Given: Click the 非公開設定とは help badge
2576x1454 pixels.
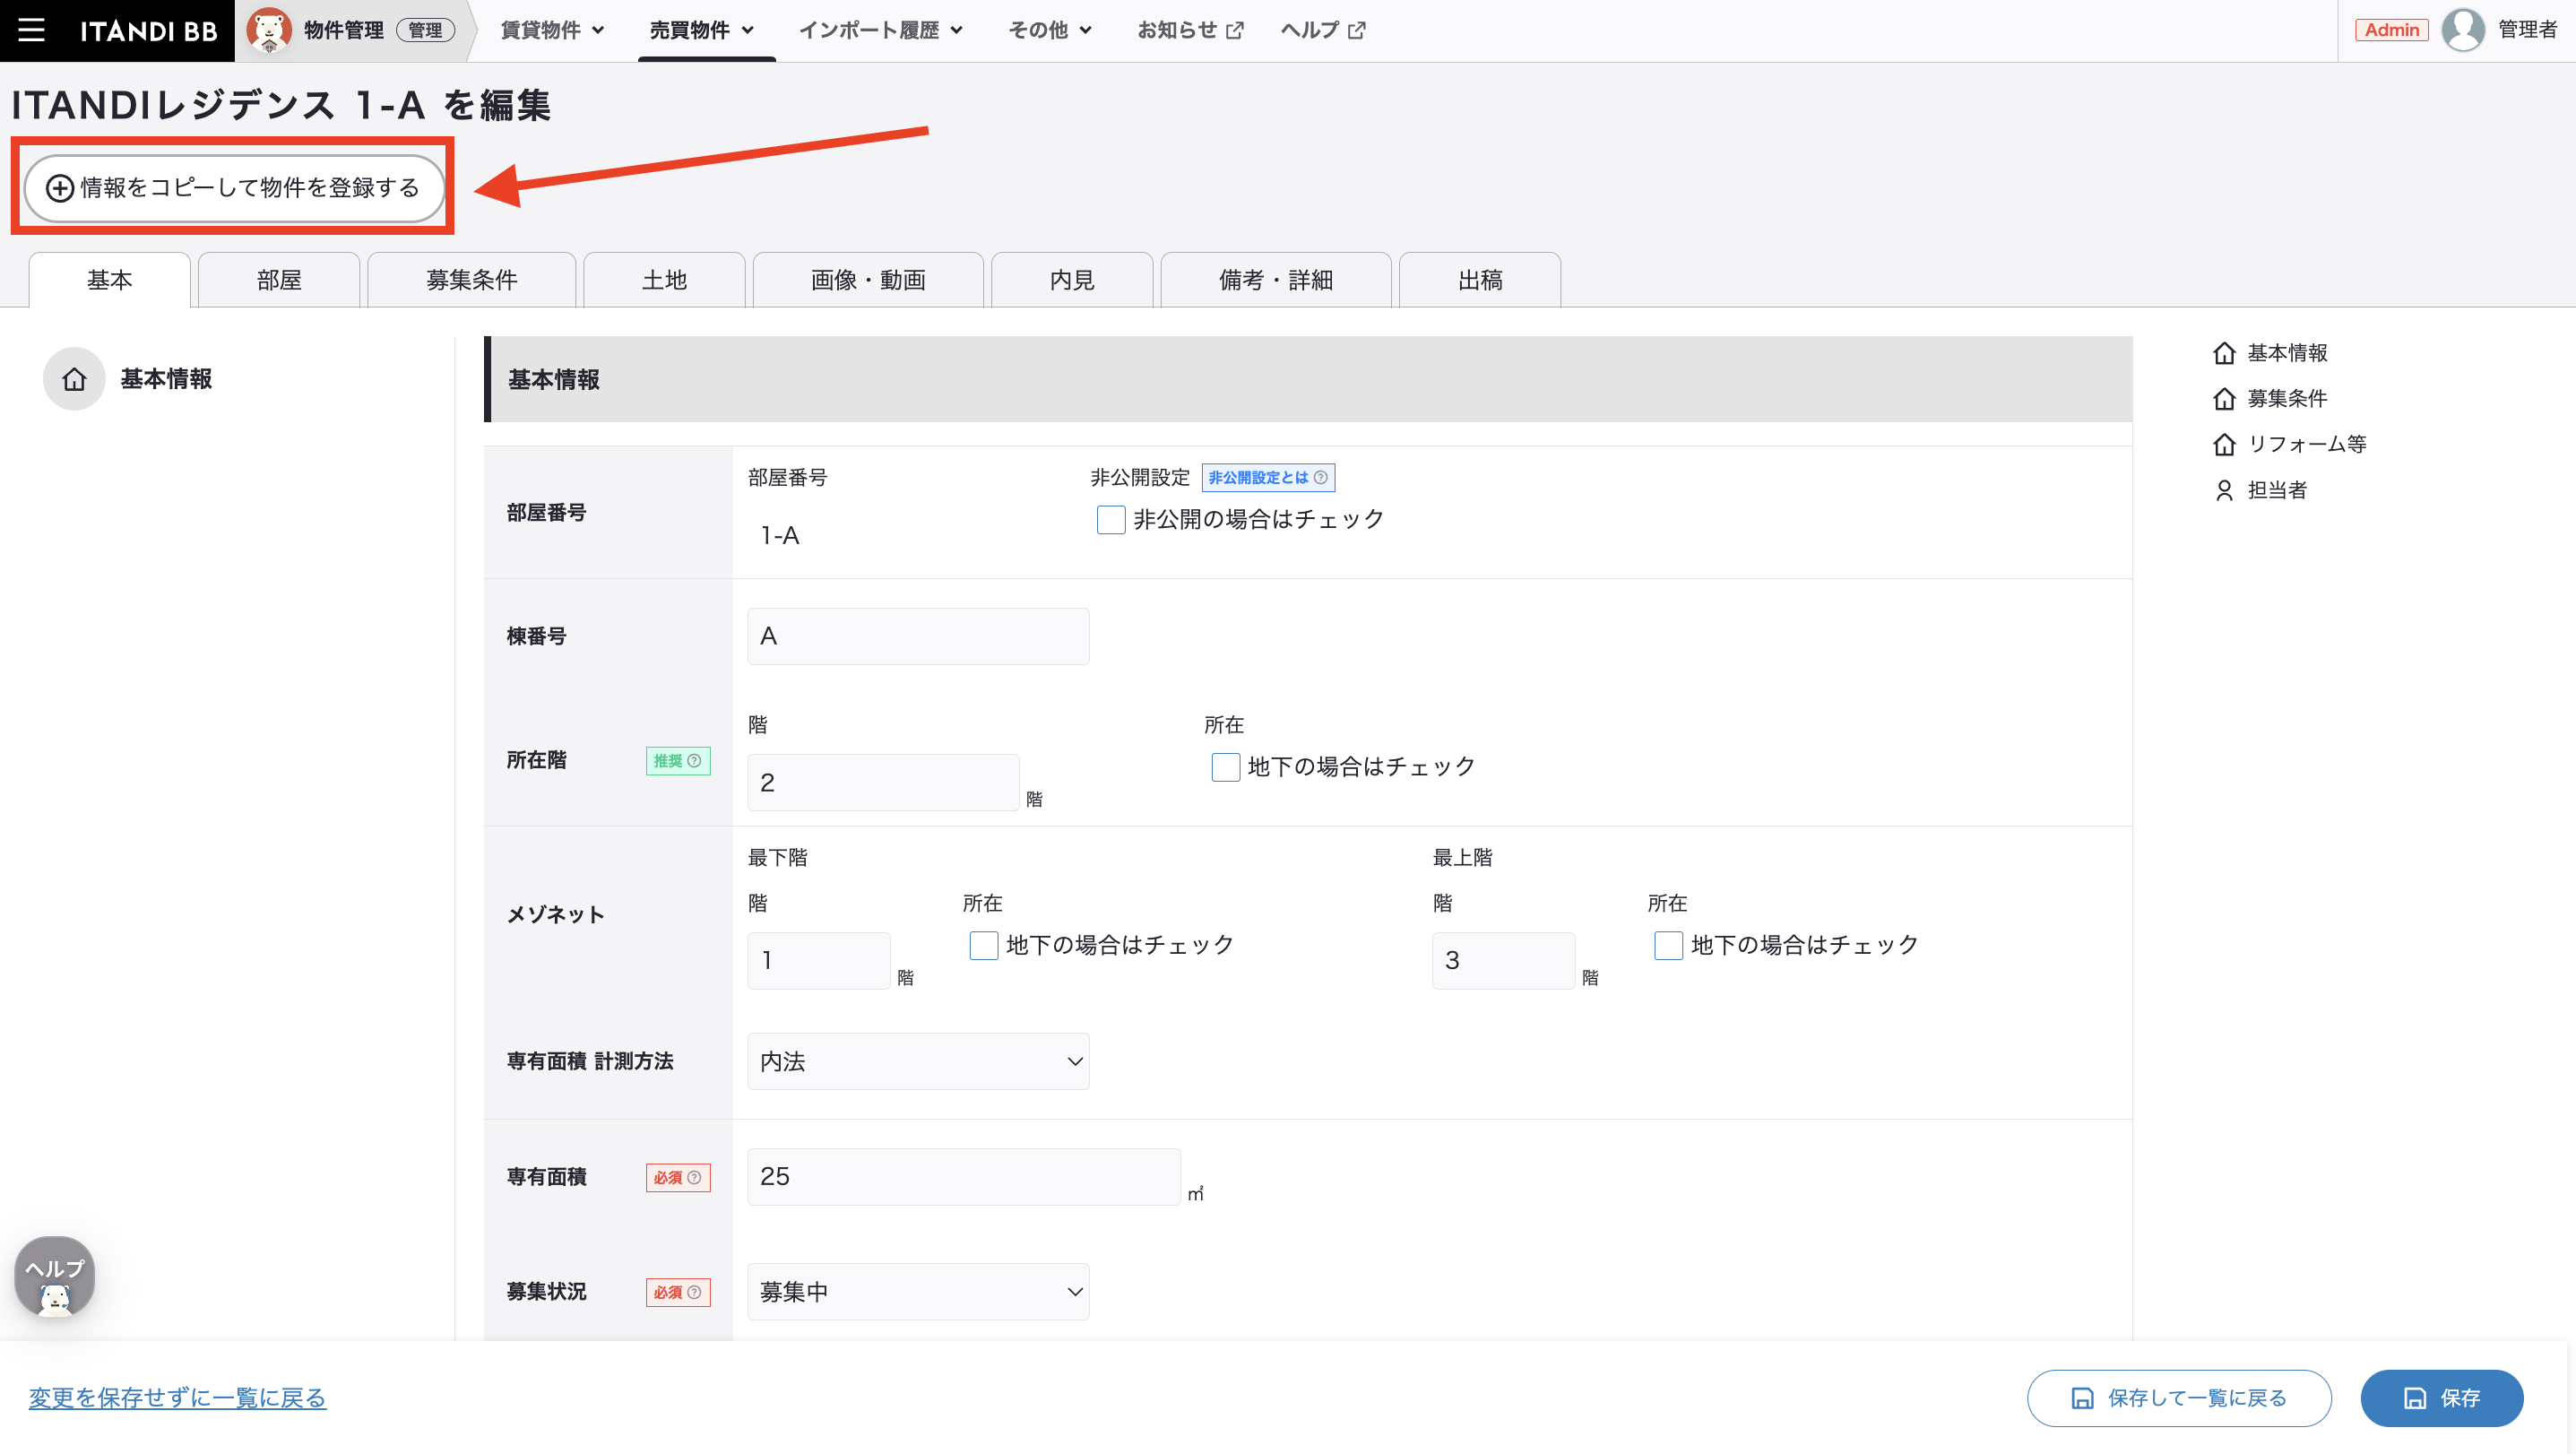Looking at the screenshot, I should (x=1268, y=478).
